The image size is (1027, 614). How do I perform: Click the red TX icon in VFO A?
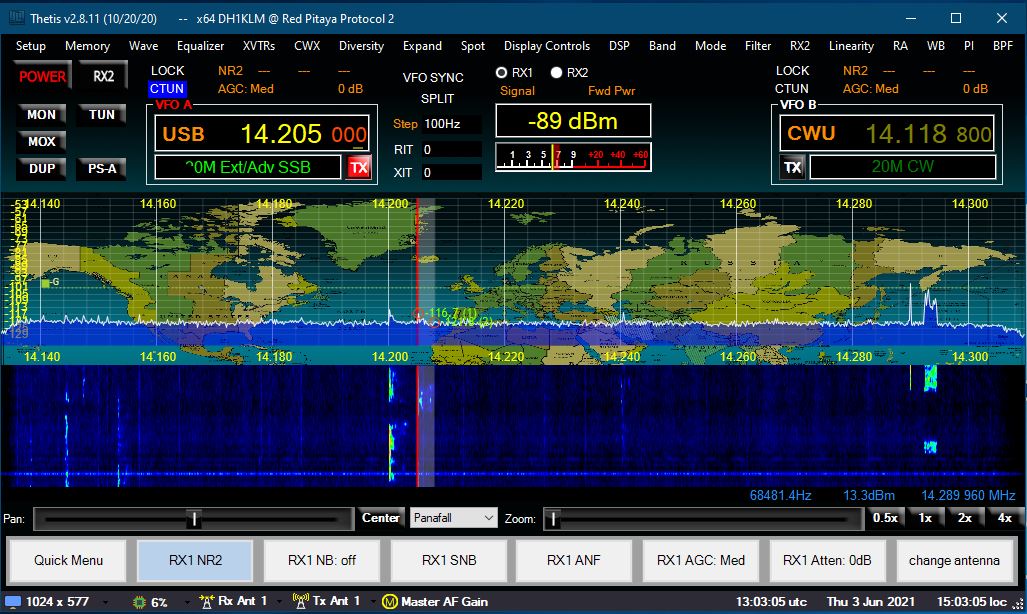358,168
